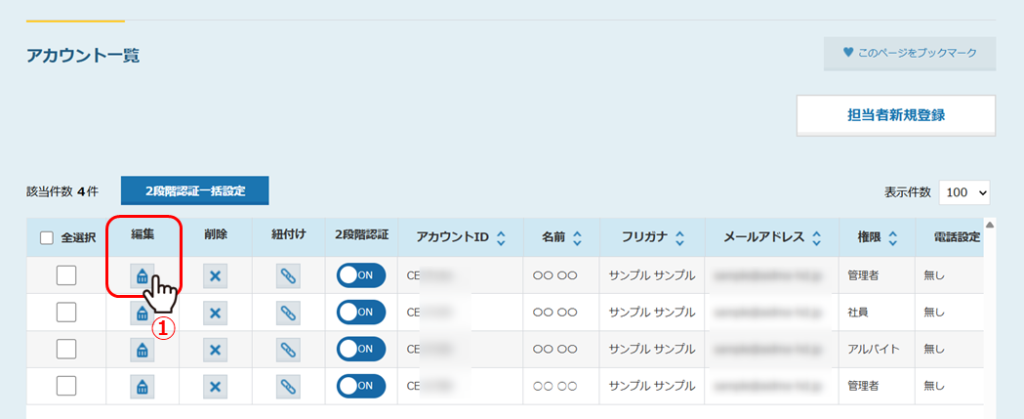1024x419 pixels.
Task: Toggle 2段階認証 switch for the 社員 account
Action: (361, 313)
